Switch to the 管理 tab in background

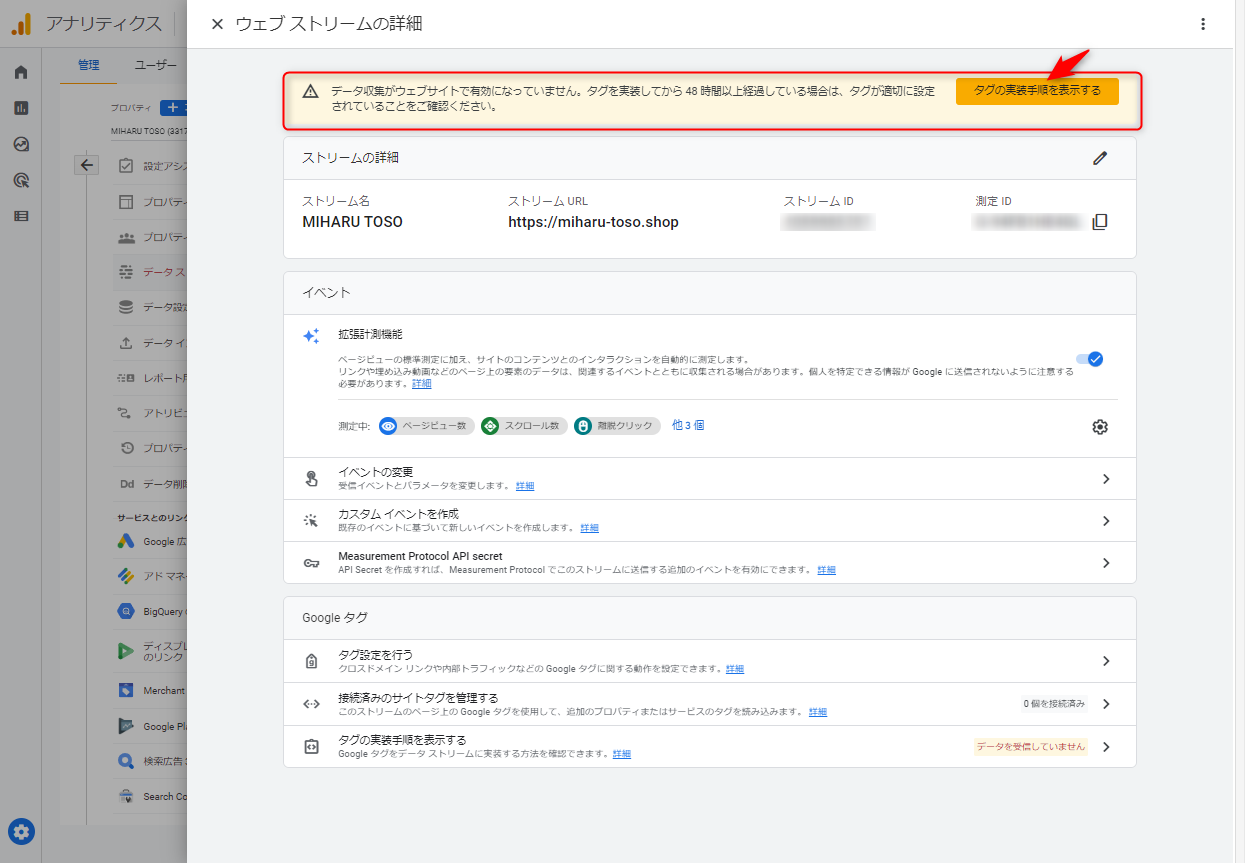(88, 65)
